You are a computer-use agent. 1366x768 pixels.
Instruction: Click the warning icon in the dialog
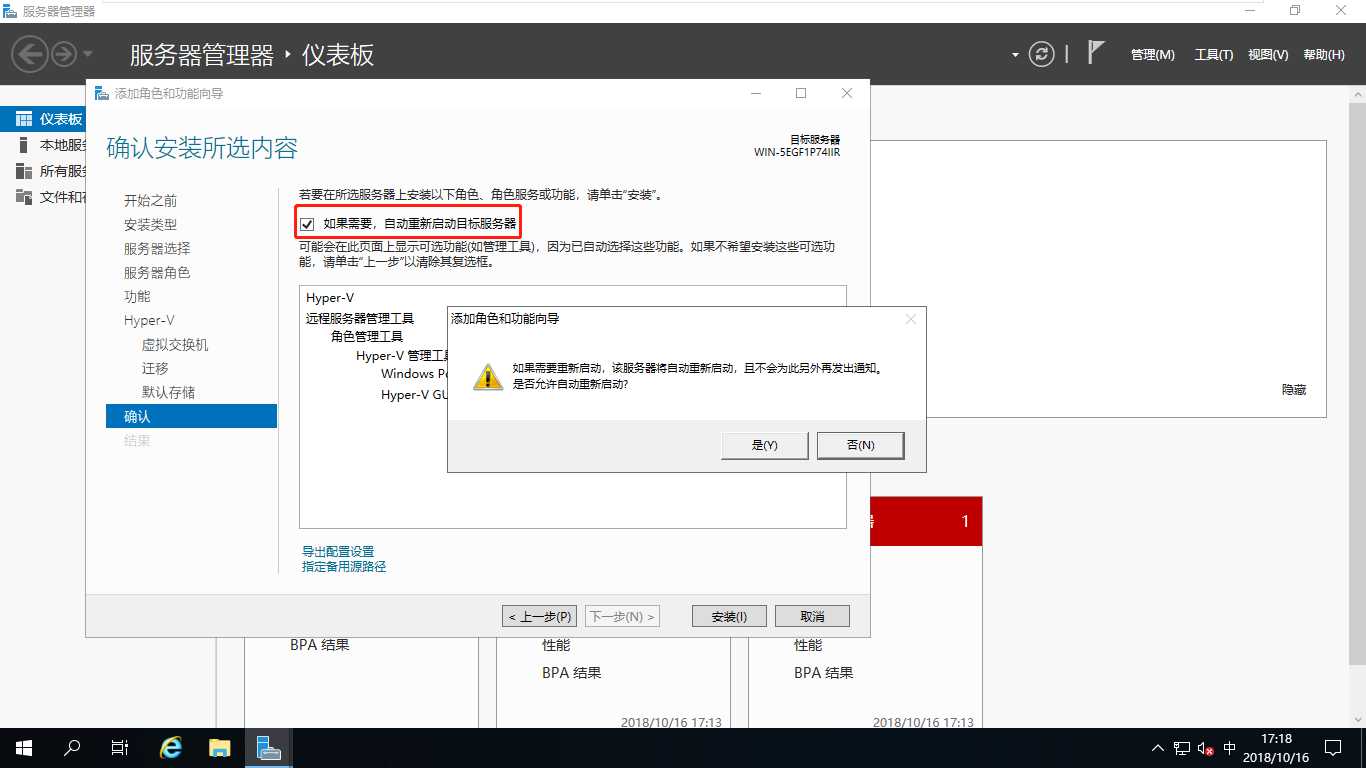(x=488, y=376)
